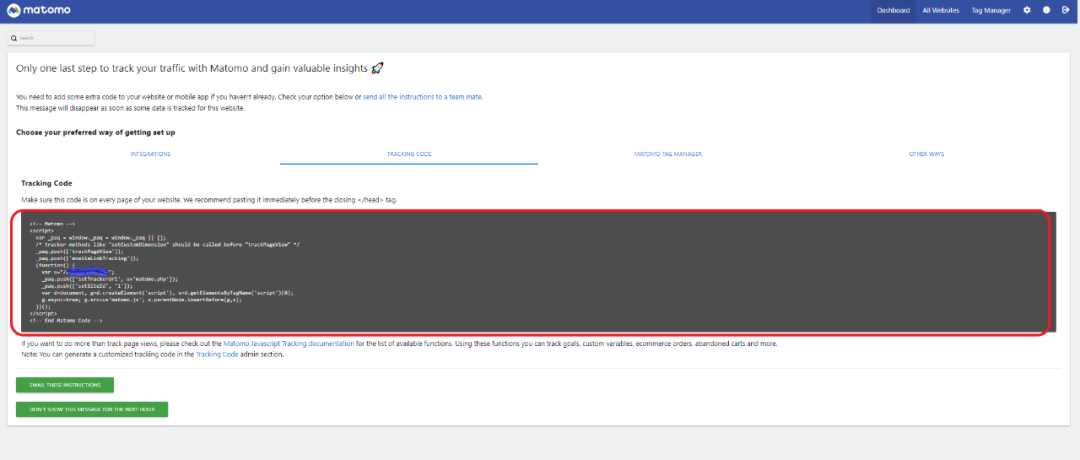Click the 'setSiteId' code line
Viewport: 1080px width, 460px height.
click(87, 286)
